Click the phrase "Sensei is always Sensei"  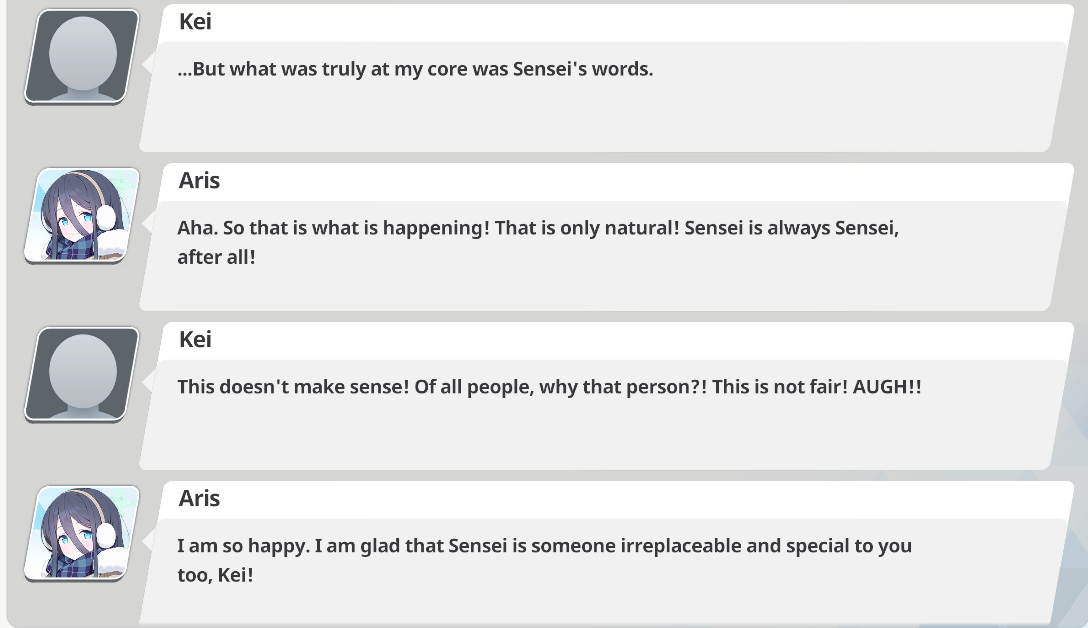point(790,228)
